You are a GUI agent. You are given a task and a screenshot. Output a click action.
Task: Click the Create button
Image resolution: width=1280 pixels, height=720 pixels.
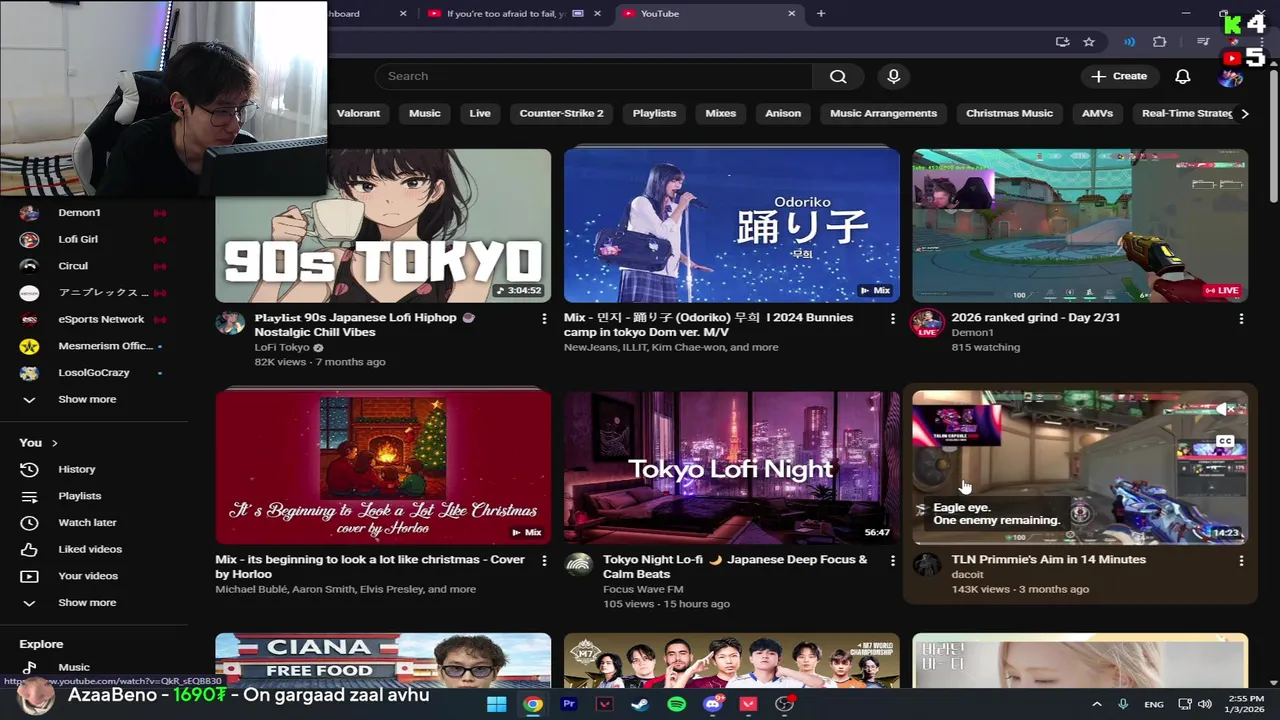(x=1119, y=76)
